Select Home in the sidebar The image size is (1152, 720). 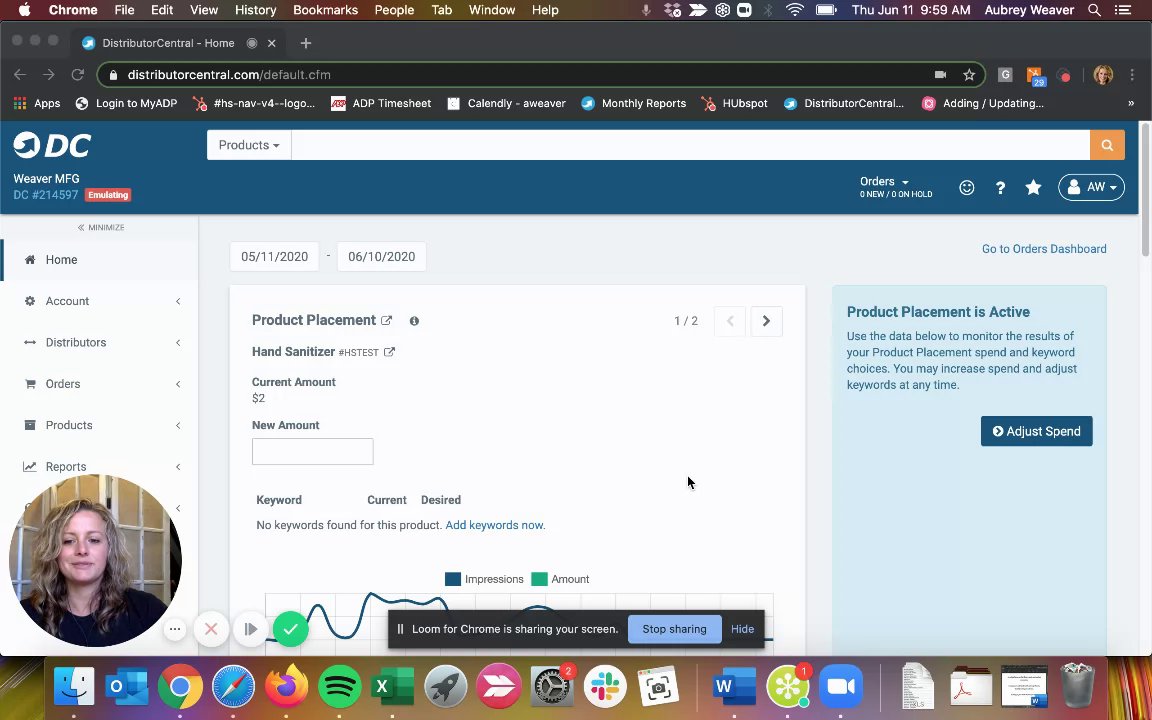tap(99, 259)
